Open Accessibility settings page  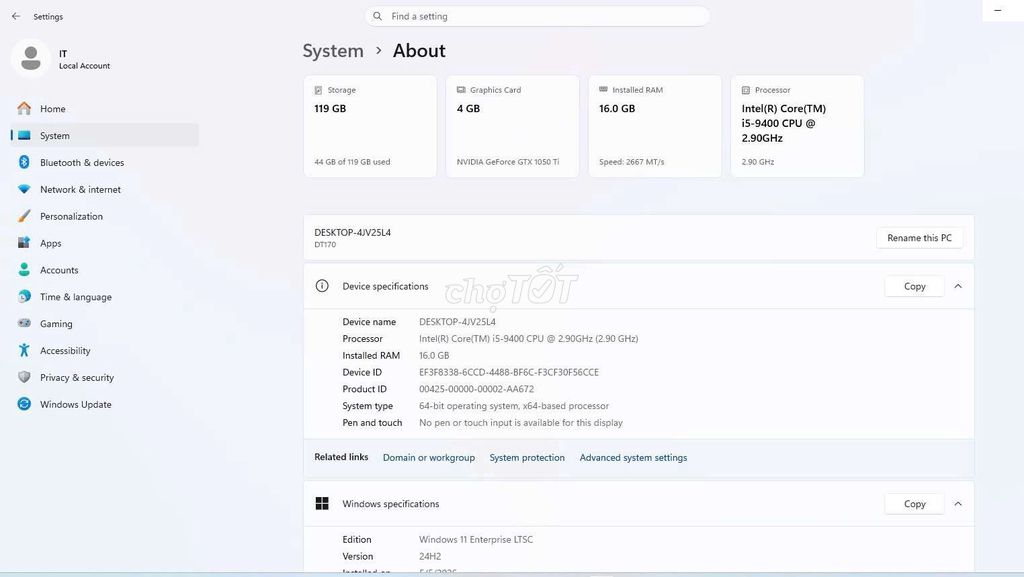point(104,351)
